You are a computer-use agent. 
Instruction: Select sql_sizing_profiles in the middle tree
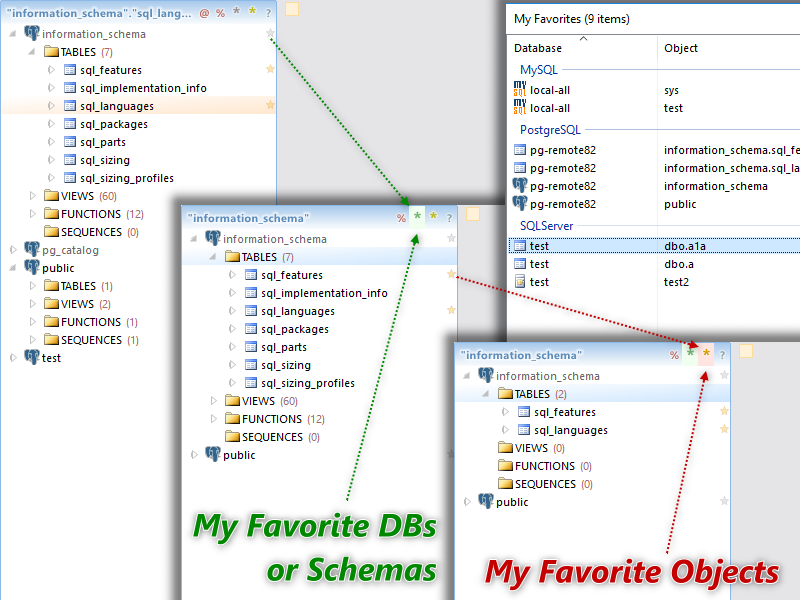click(x=308, y=383)
